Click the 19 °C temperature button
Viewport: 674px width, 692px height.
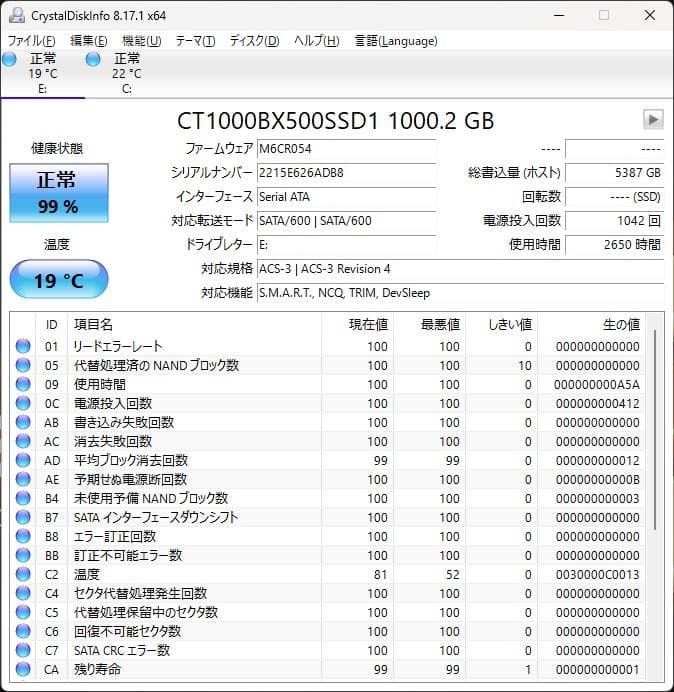pos(59,280)
